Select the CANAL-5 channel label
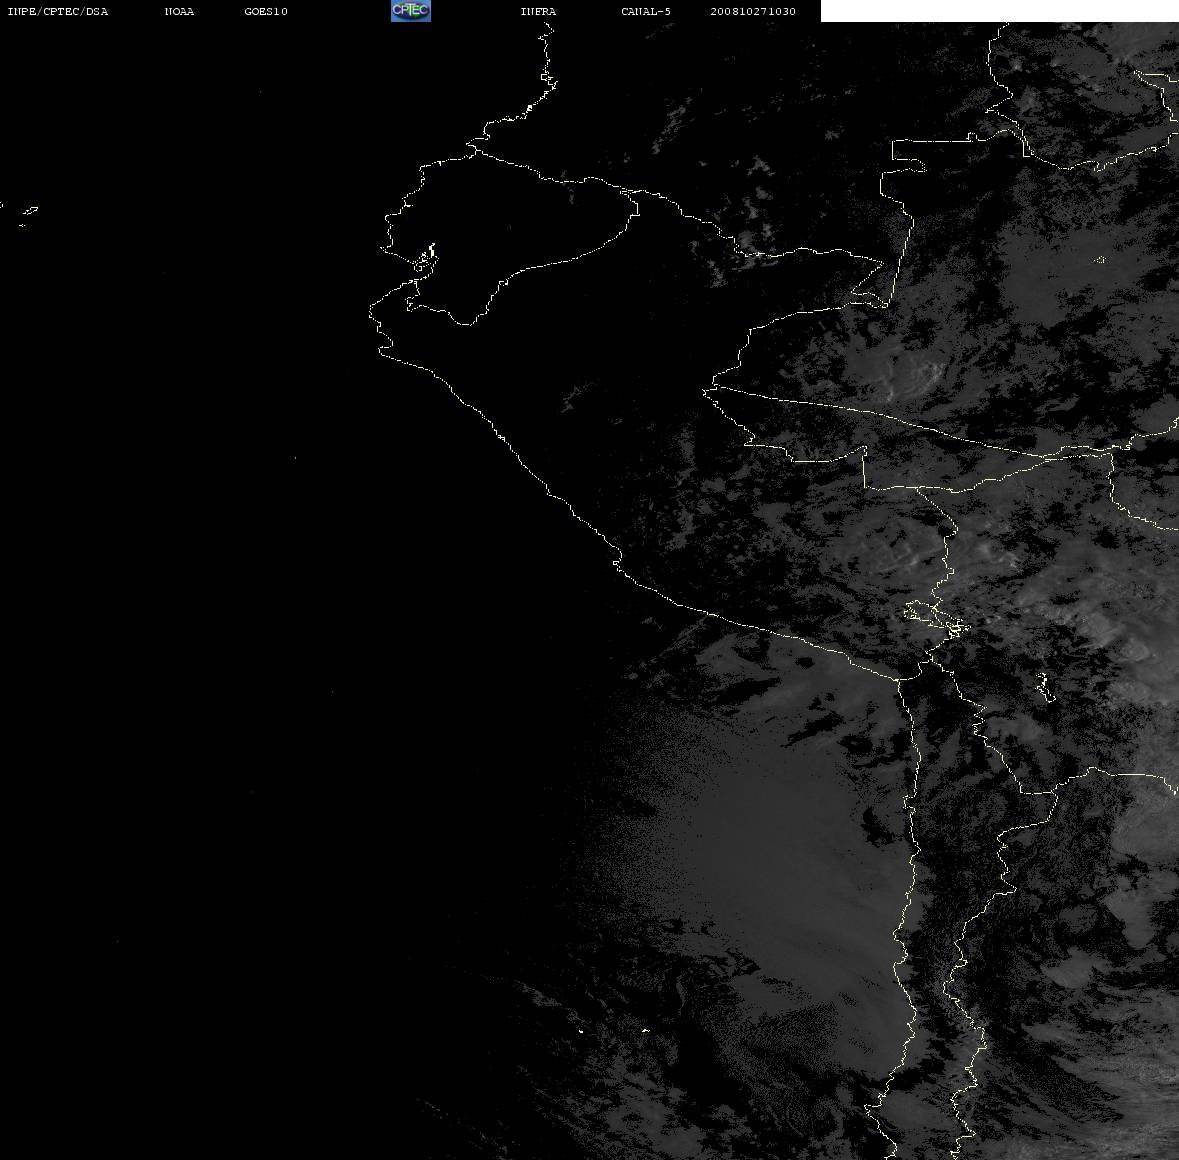 [646, 11]
